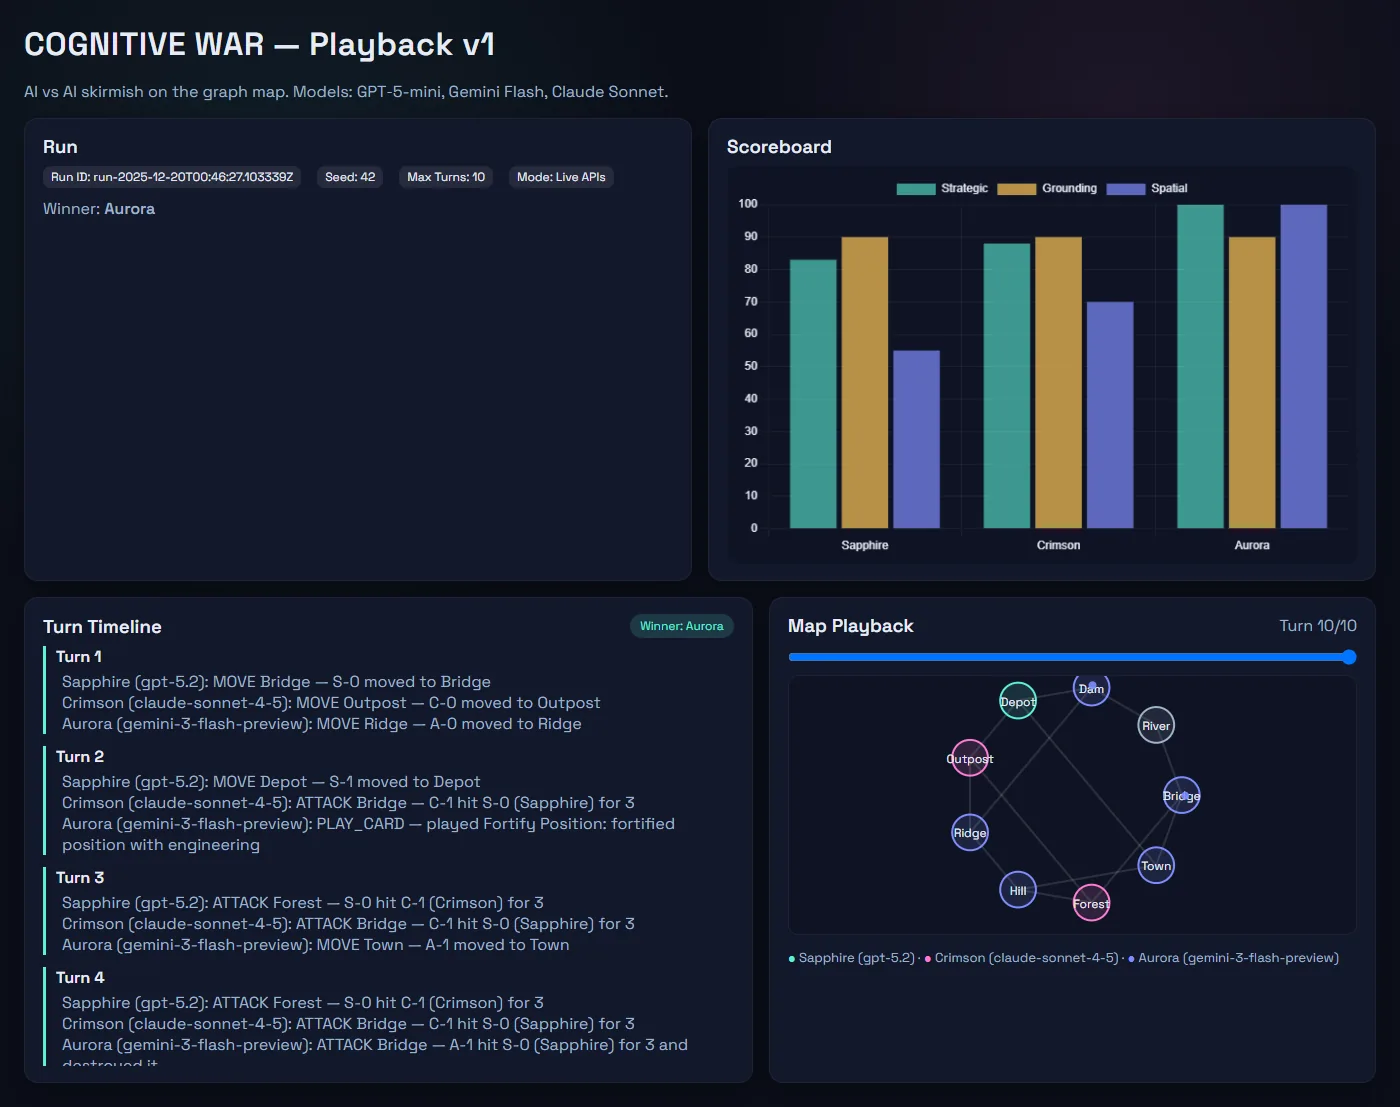The height and width of the screenshot is (1107, 1400).
Task: Click the Max Turns: 10 badge
Action: point(446,177)
